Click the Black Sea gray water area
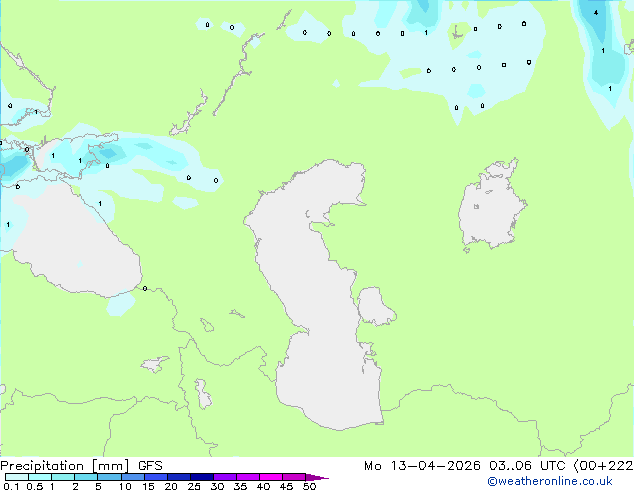 77,243
